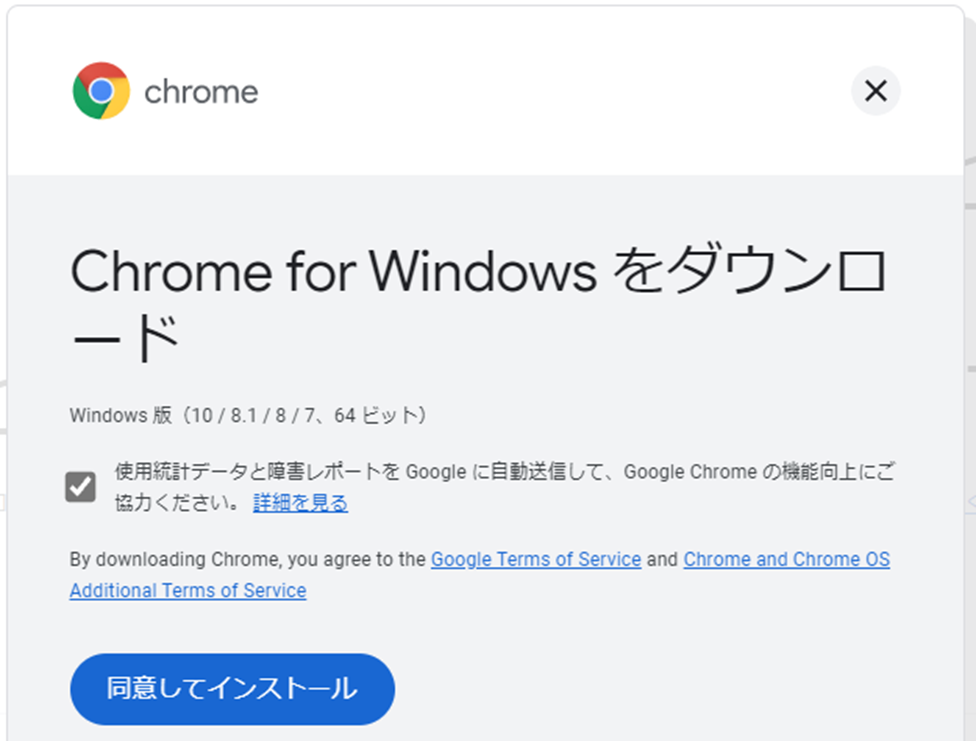Viewport: 976px width, 741px height.
Task: Click the By downloading Chrome agreement text
Action: [248, 559]
